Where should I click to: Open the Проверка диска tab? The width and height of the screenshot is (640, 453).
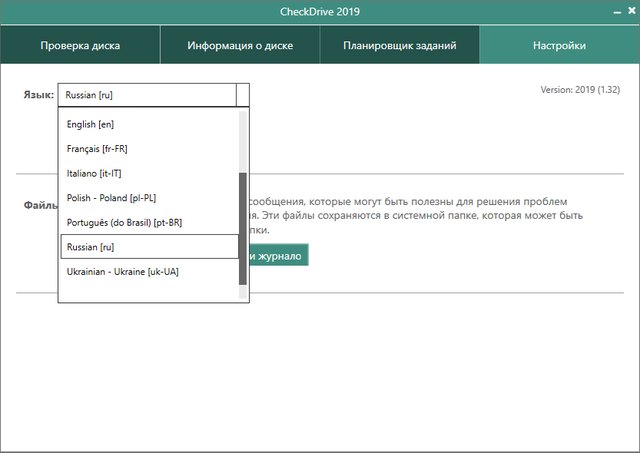coord(80,46)
